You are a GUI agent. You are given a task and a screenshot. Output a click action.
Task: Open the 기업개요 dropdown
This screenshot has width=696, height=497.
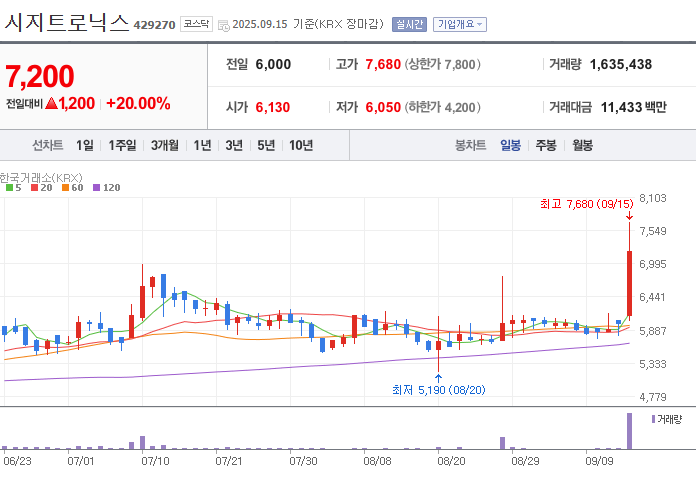click(459, 24)
